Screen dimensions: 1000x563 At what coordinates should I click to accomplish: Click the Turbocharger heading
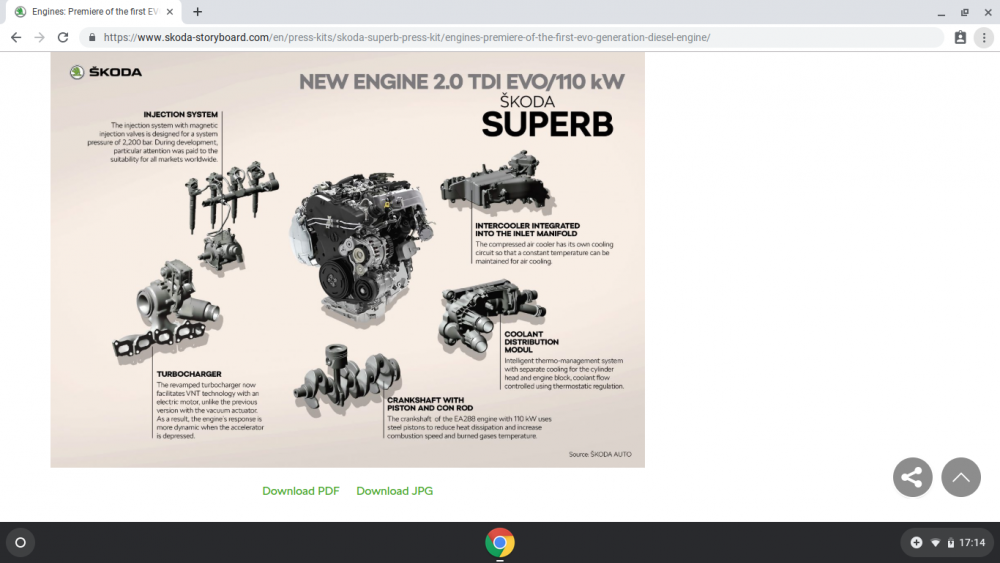189,374
